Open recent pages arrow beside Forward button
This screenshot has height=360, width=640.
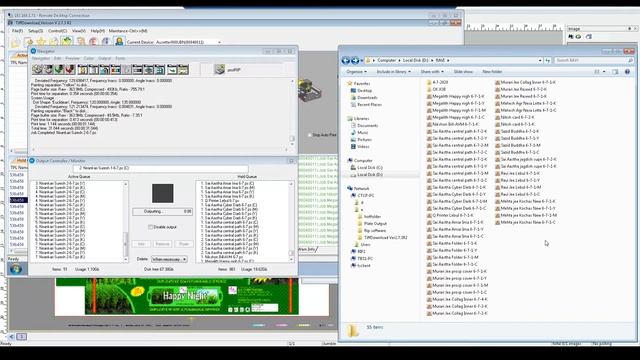pos(362,60)
